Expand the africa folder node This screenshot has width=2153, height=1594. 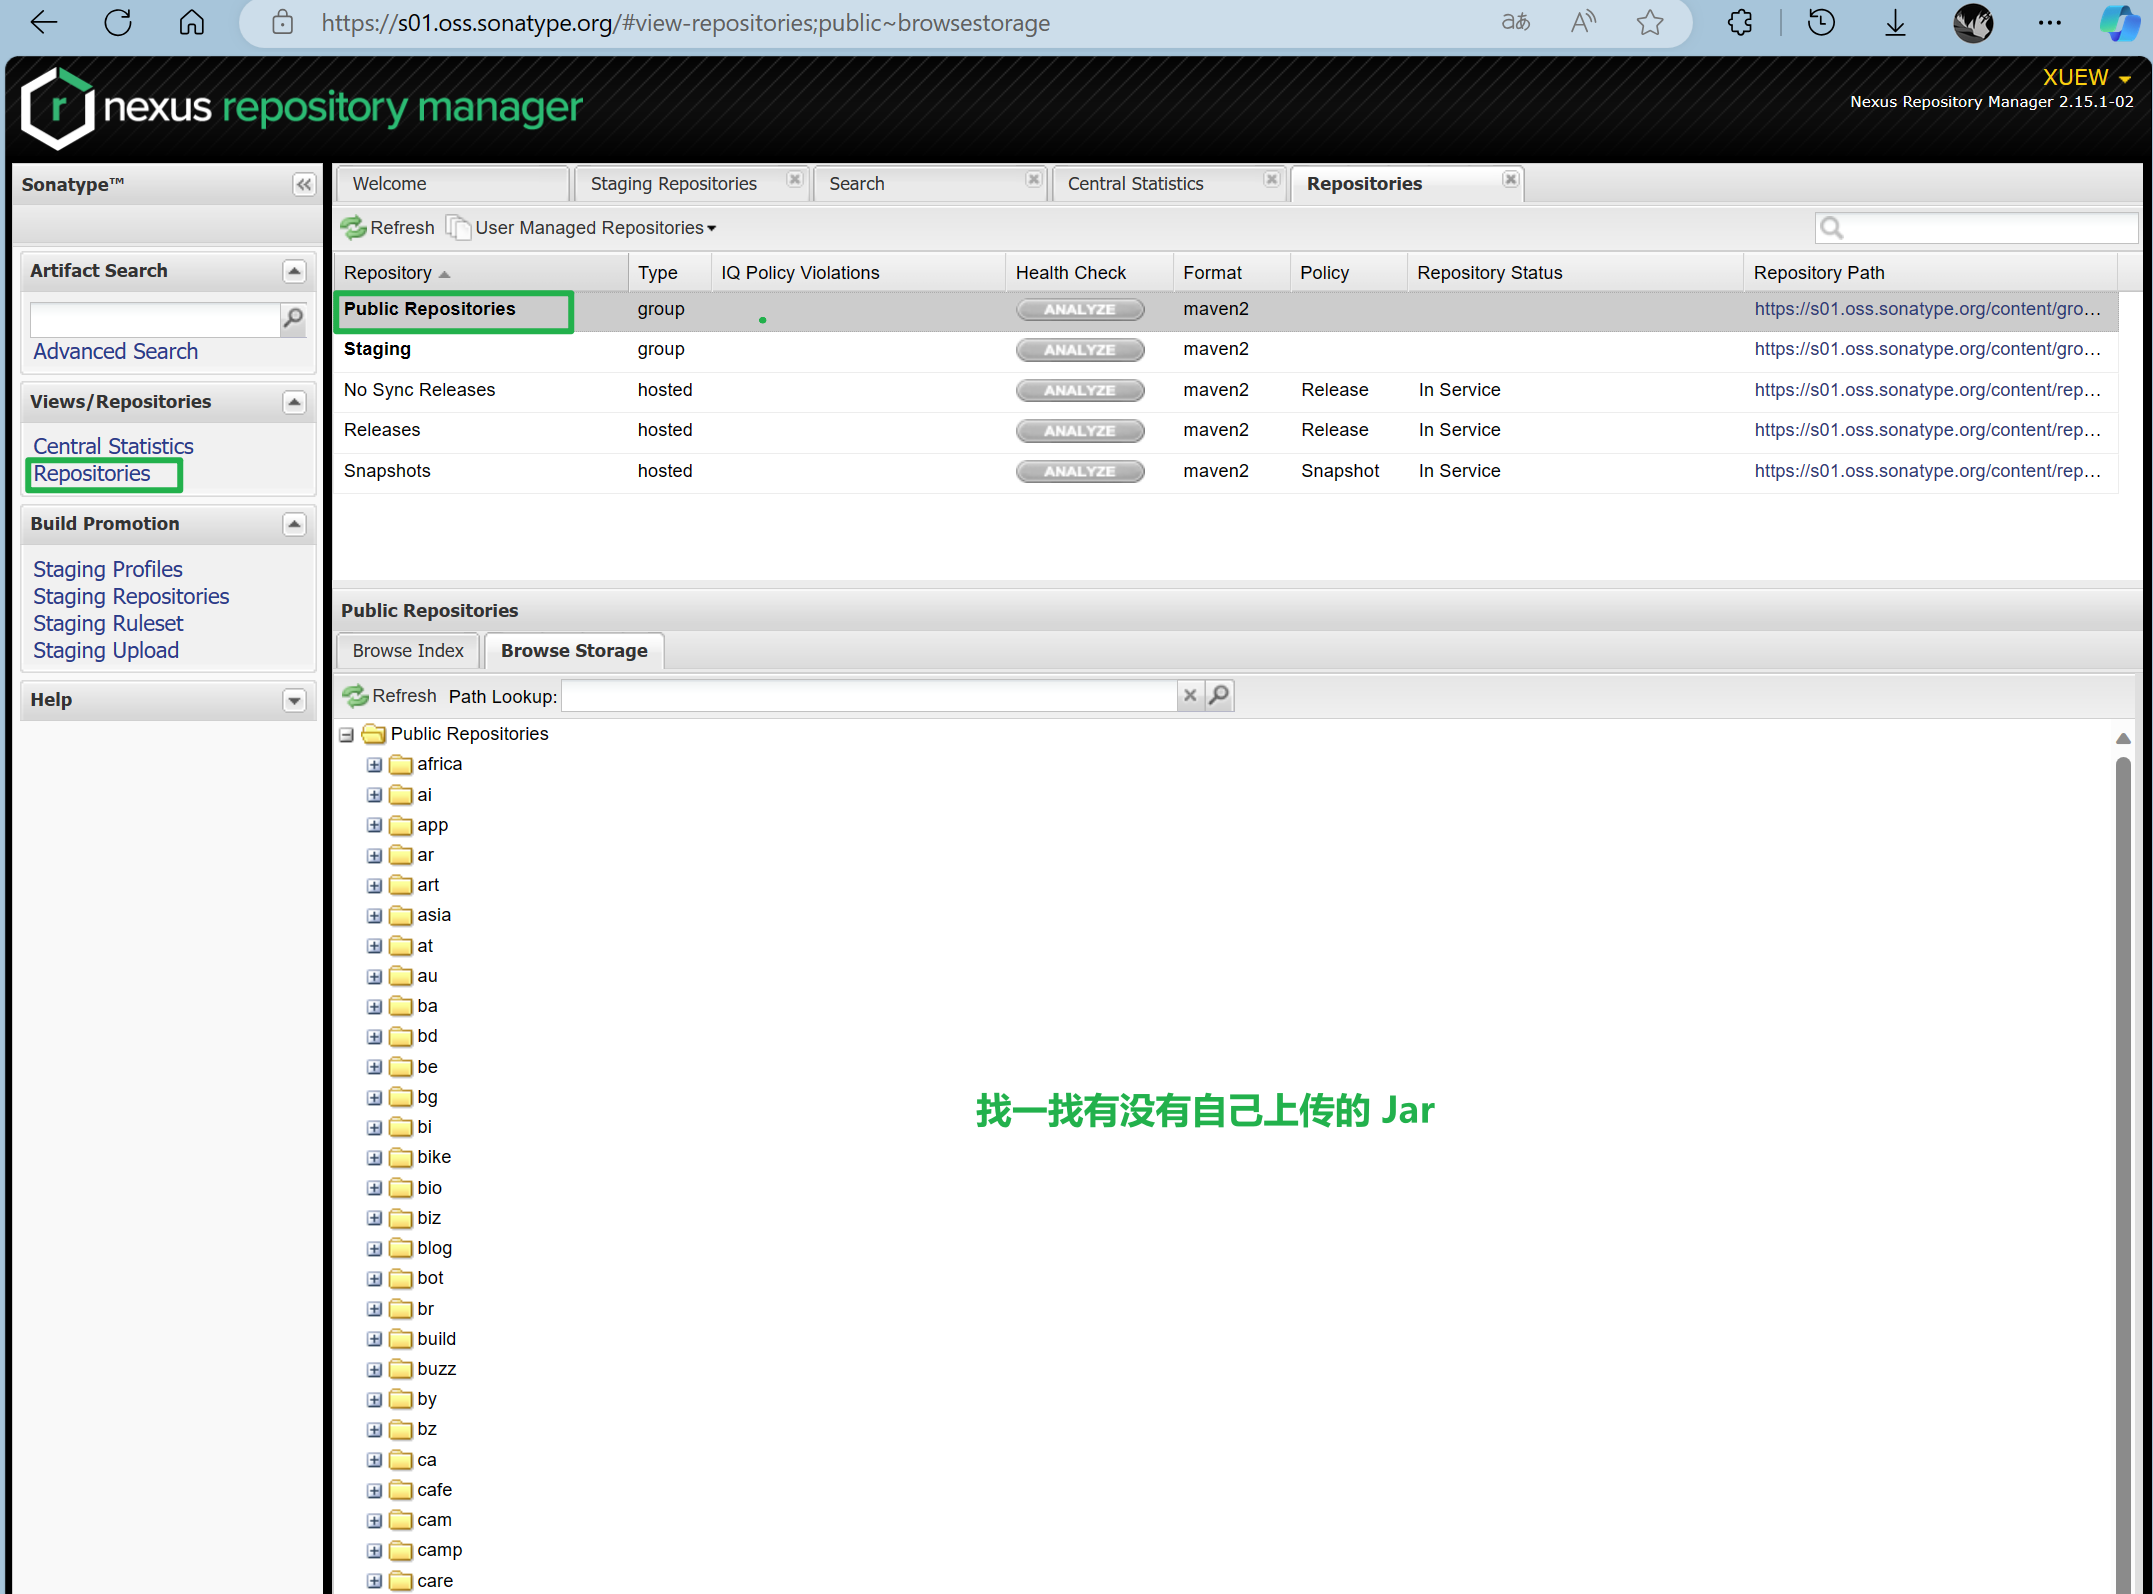pos(374,765)
